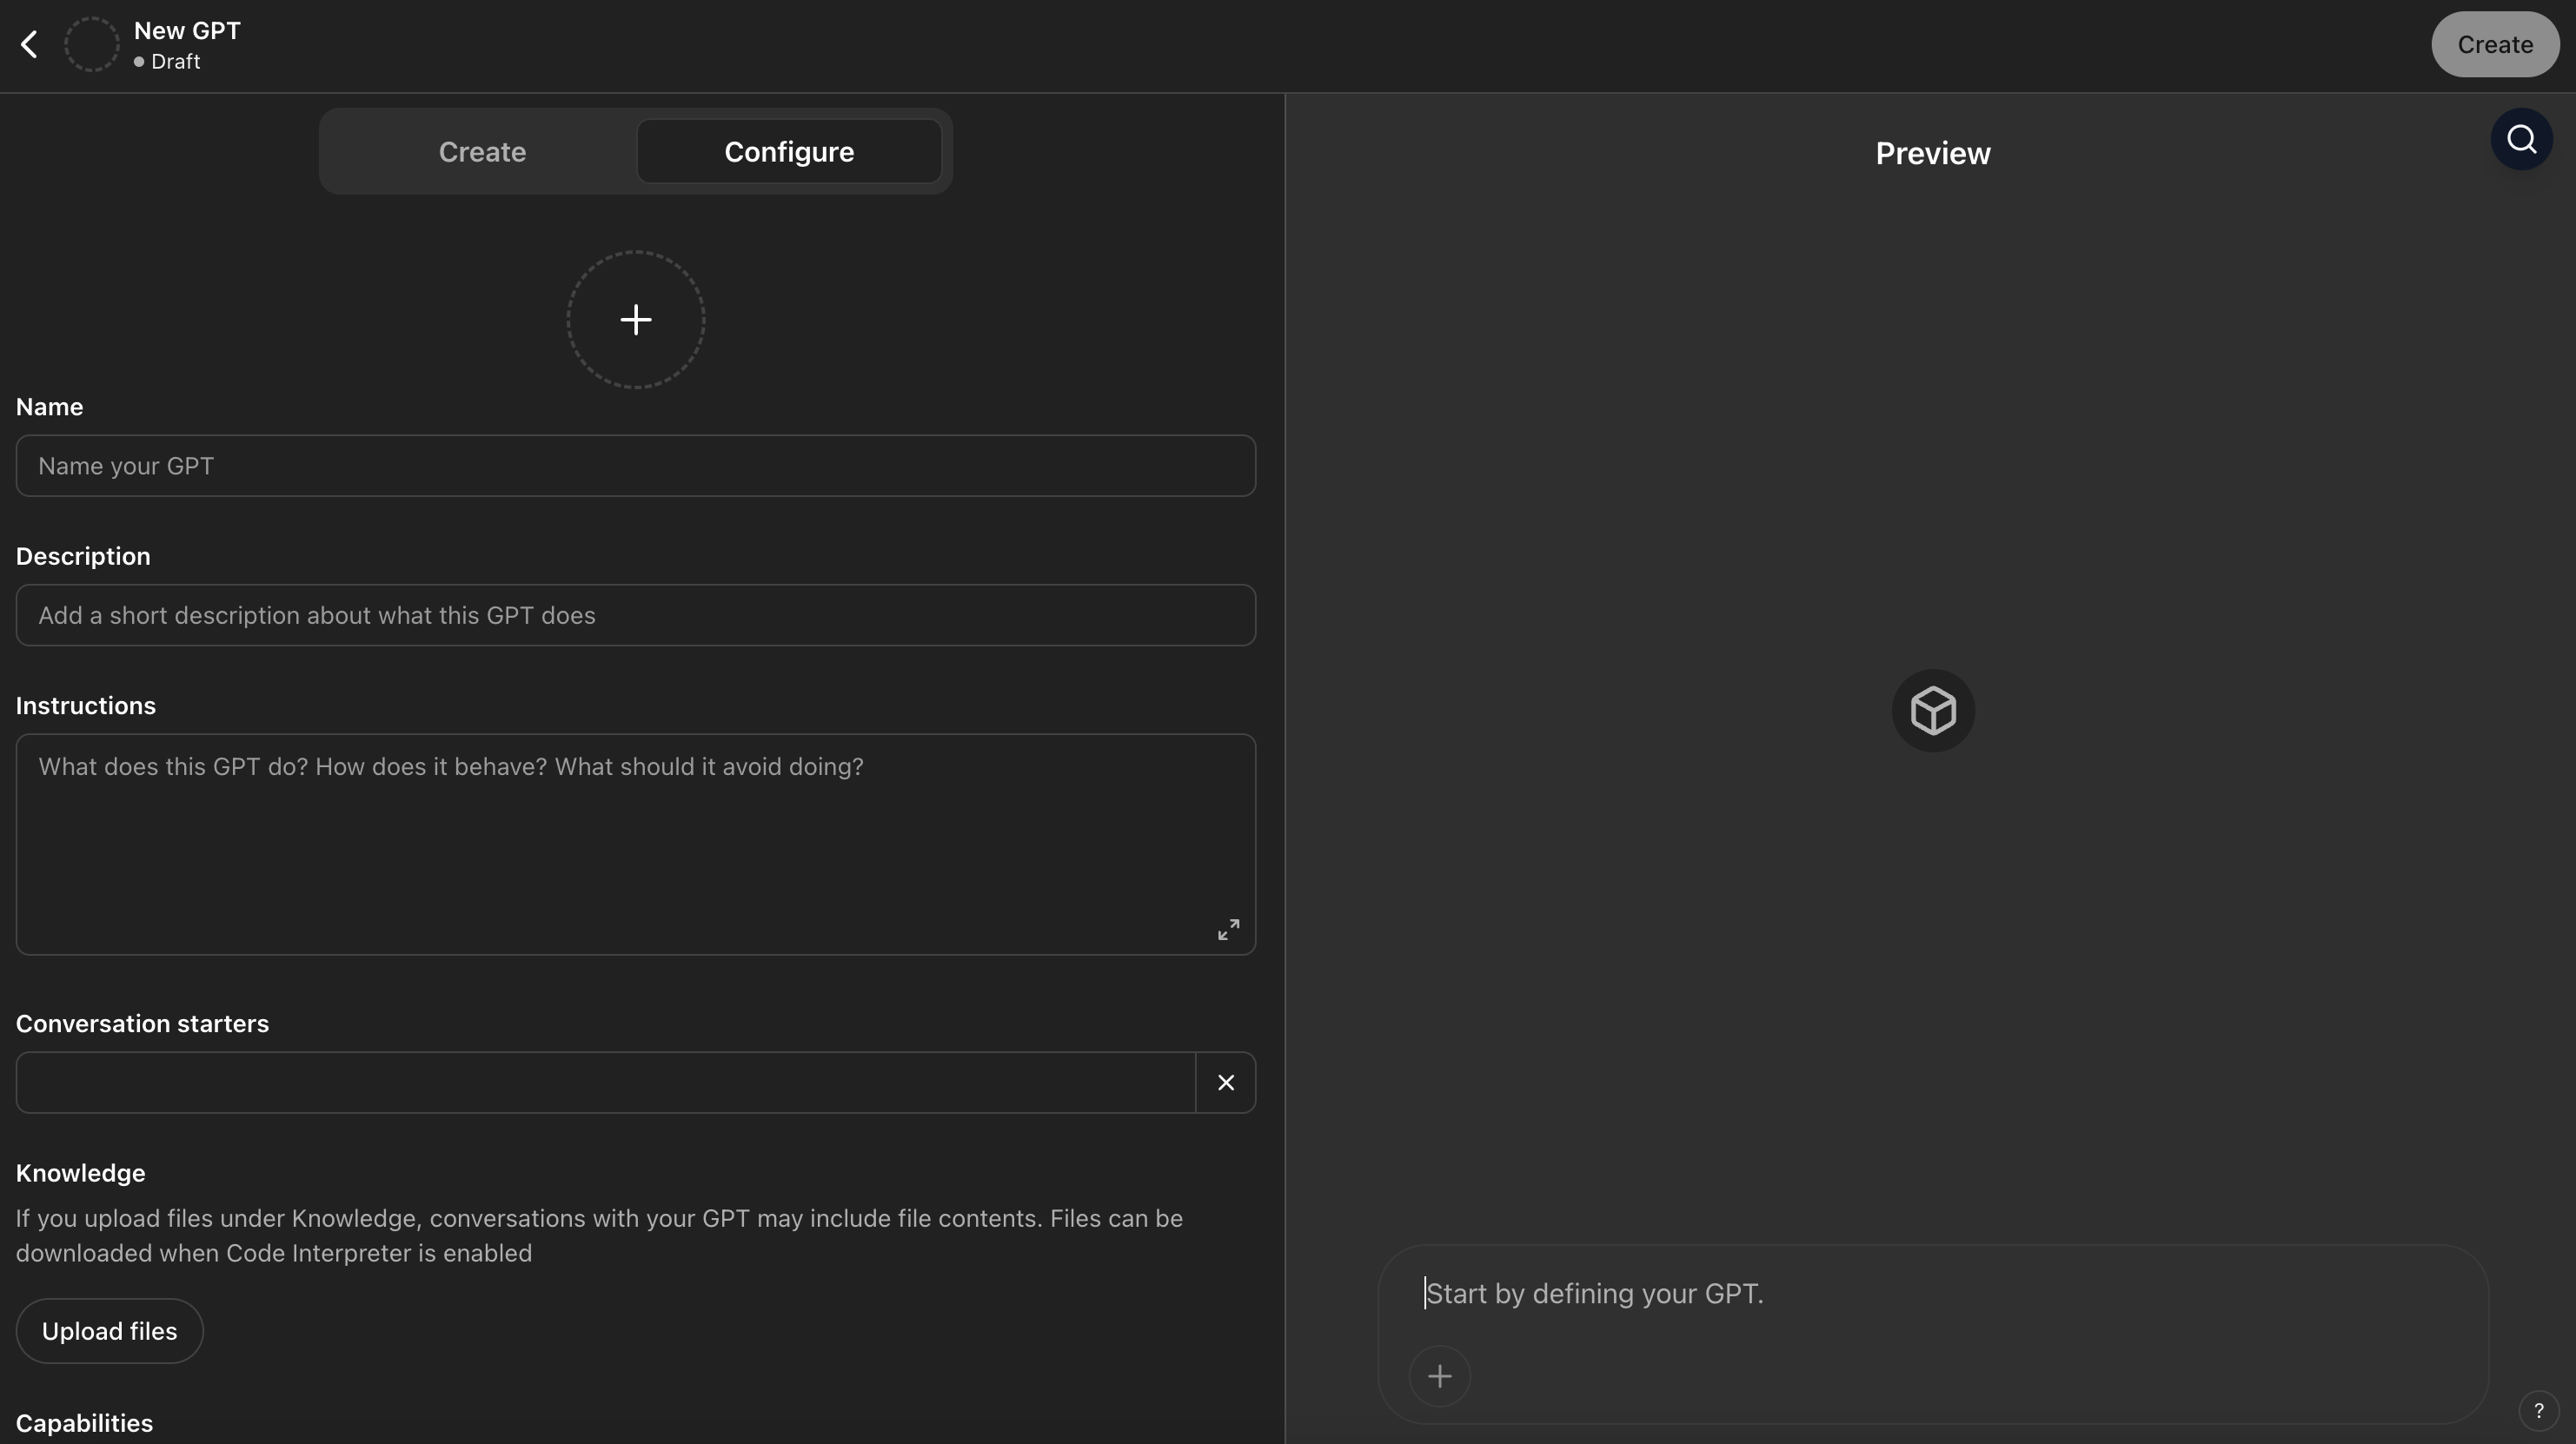Click the back arrow icon

(x=30, y=45)
